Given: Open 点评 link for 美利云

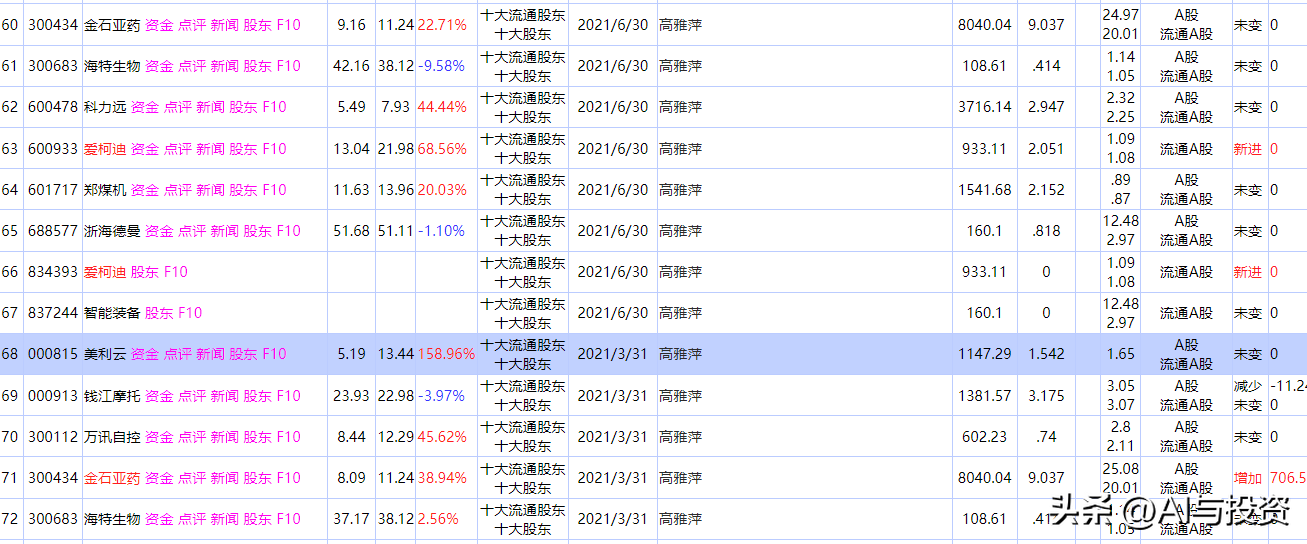Looking at the screenshot, I should click(x=177, y=353).
